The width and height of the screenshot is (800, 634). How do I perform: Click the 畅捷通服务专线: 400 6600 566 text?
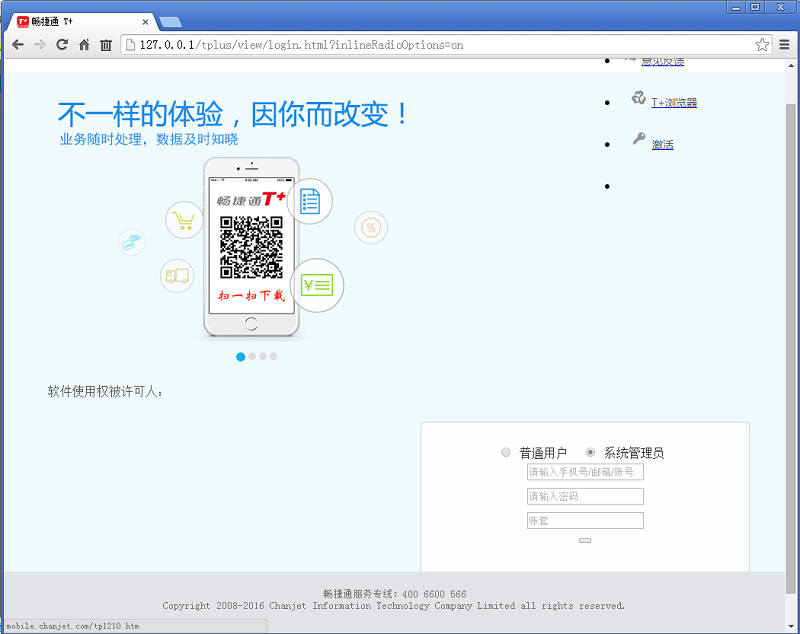pyautogui.click(x=394, y=594)
